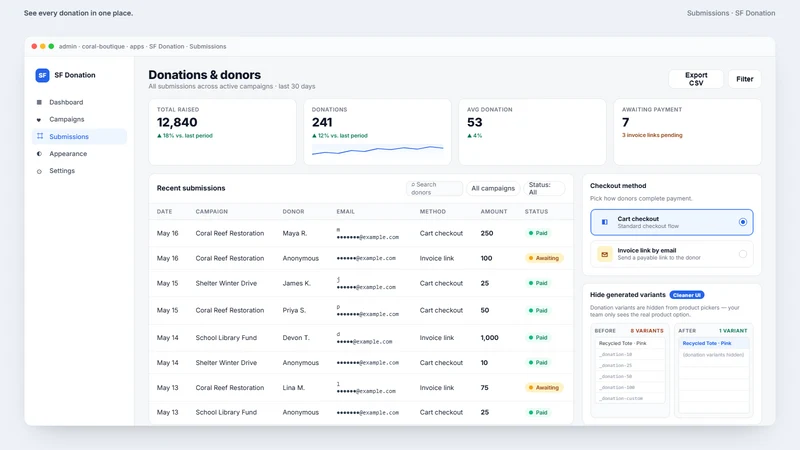The height and width of the screenshot is (450, 800).
Task: Click the Dashboard grid icon
Action: click(39, 102)
